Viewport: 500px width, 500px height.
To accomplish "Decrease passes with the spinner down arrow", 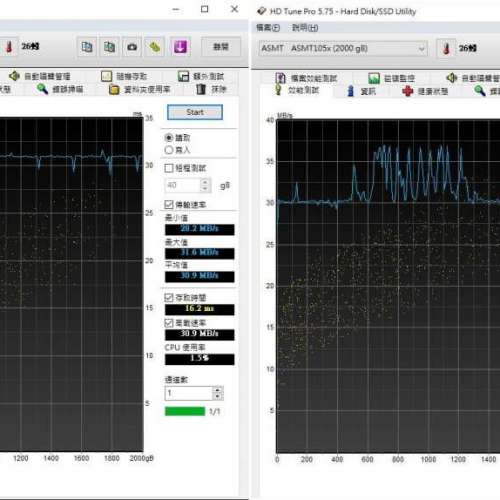I will pos(218,397).
